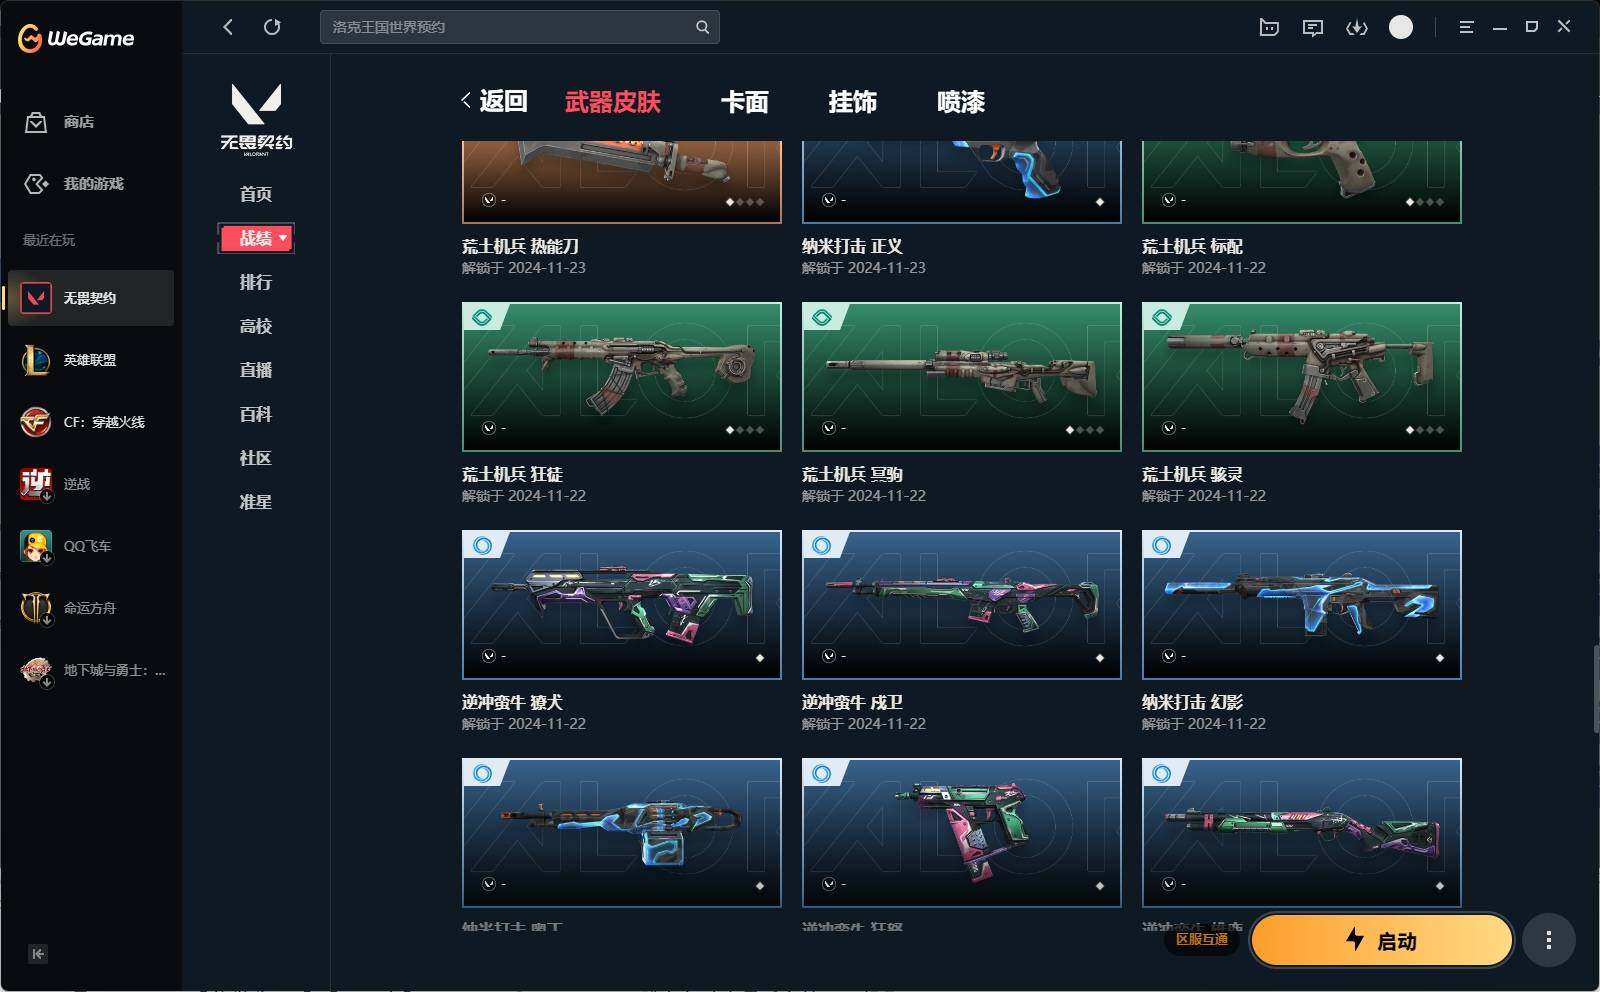
Task: Select CF: 穿越火线 game icon
Action: [36, 422]
